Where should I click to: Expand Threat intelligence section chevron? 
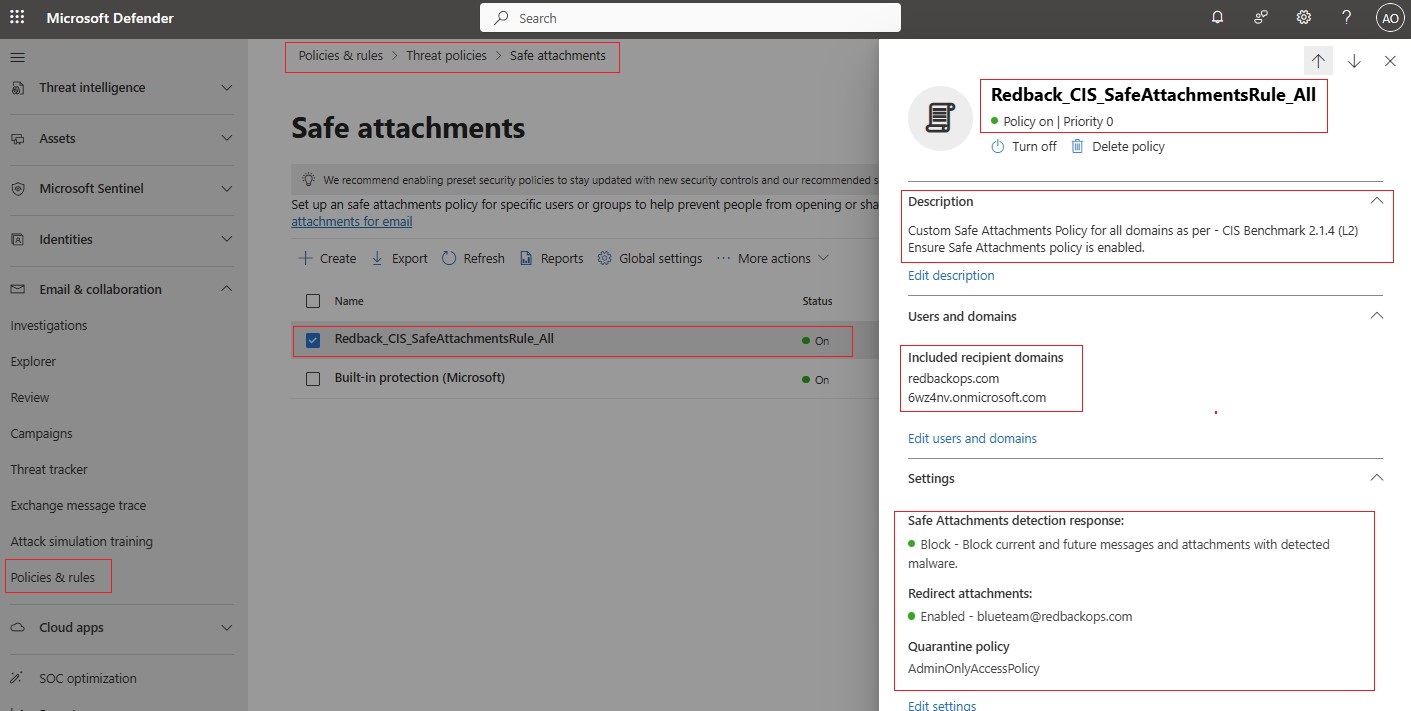227,88
